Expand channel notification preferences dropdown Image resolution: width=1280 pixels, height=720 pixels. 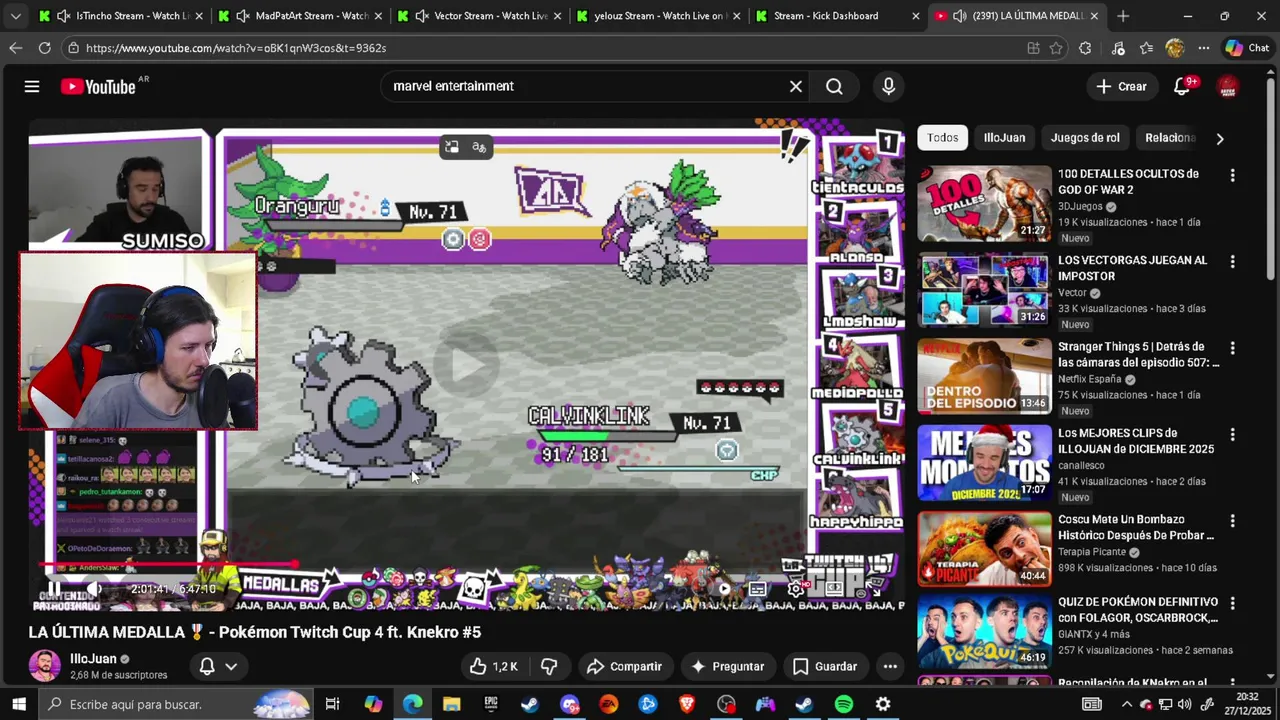pyautogui.click(x=231, y=666)
